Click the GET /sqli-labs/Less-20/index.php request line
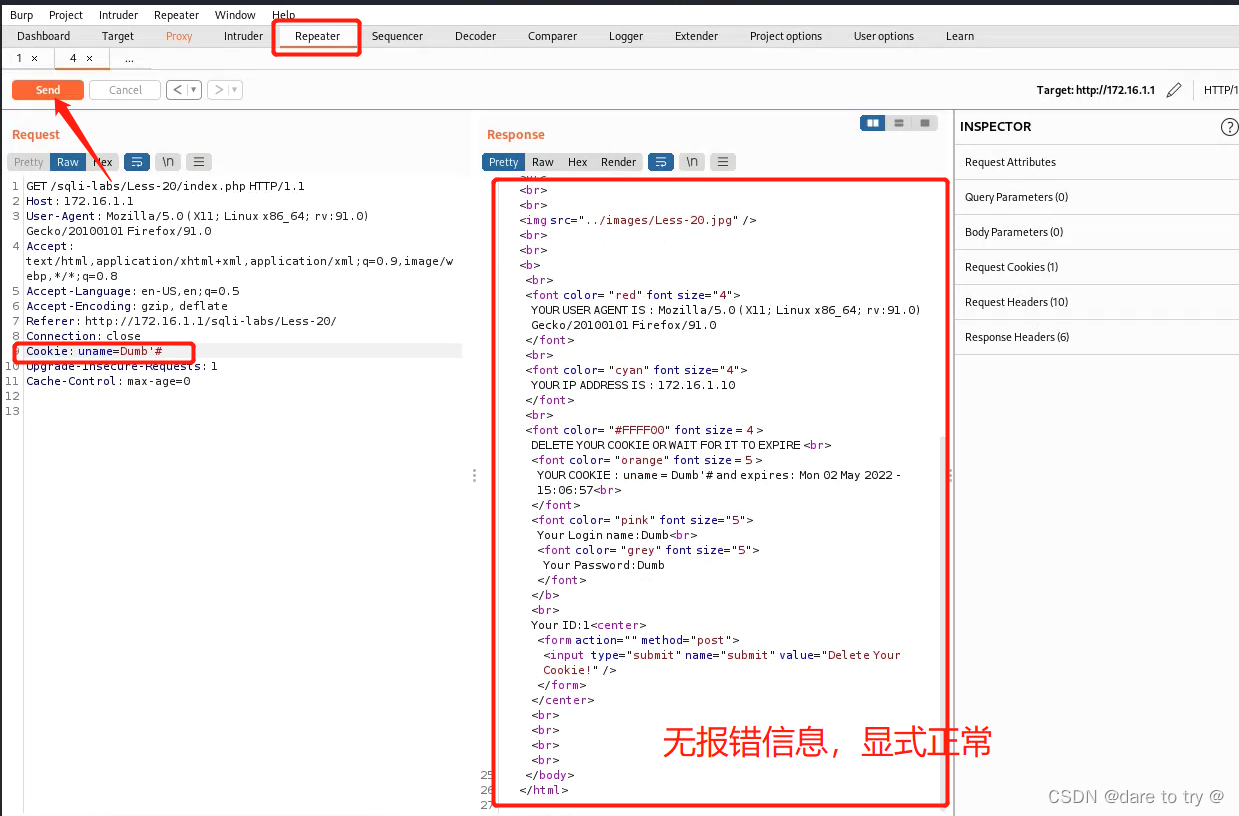Viewport: 1239px width, 816px height. 165,186
